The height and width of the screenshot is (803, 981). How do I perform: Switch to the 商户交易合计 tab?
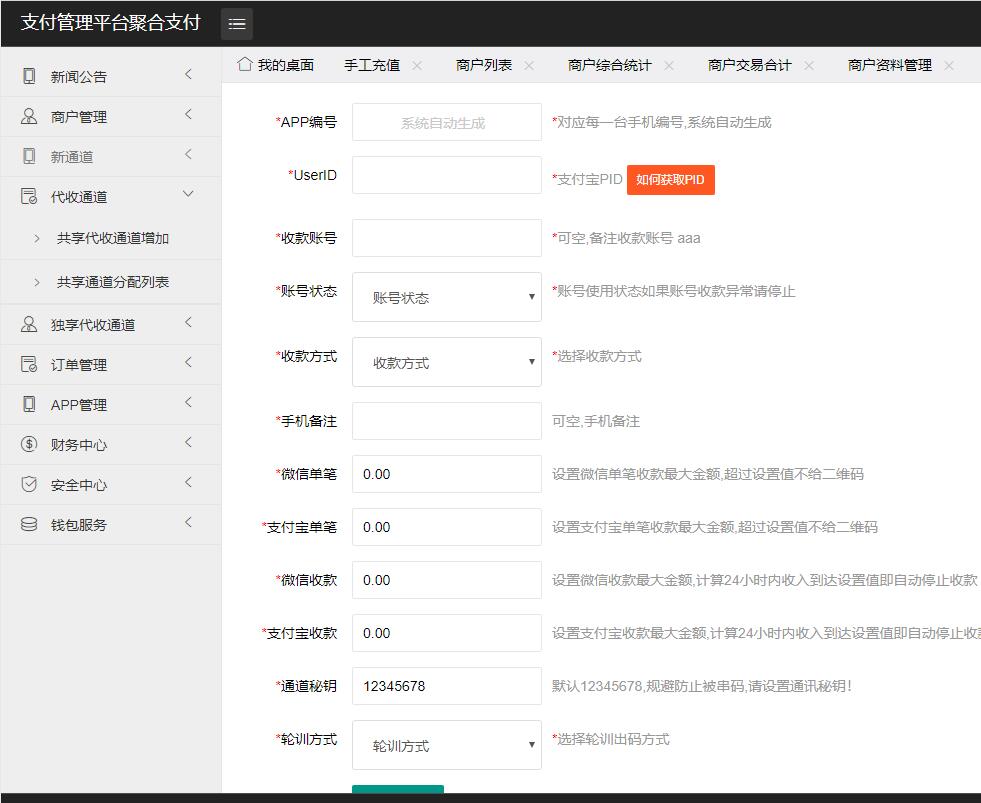point(749,65)
